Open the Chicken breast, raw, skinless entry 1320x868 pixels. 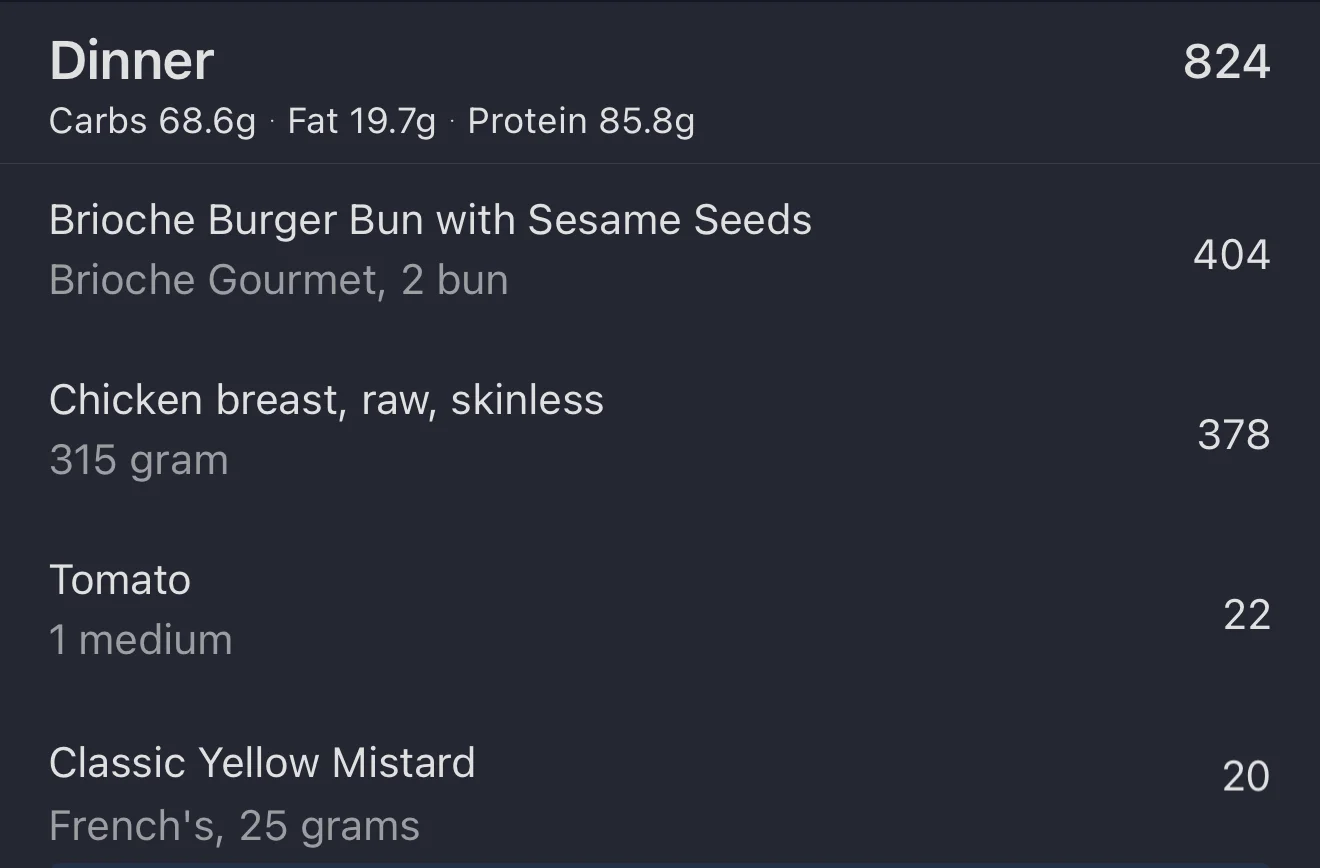pyautogui.click(x=326, y=400)
